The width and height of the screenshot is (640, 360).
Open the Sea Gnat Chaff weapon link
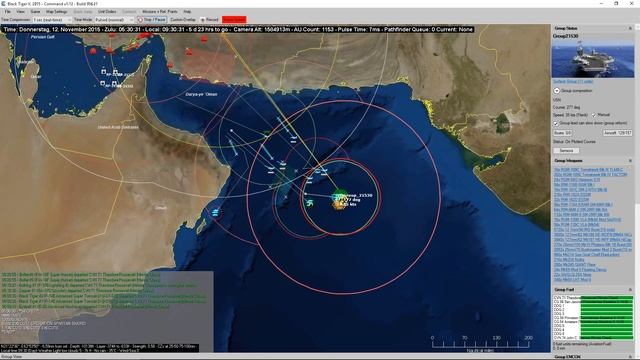coord(587,255)
